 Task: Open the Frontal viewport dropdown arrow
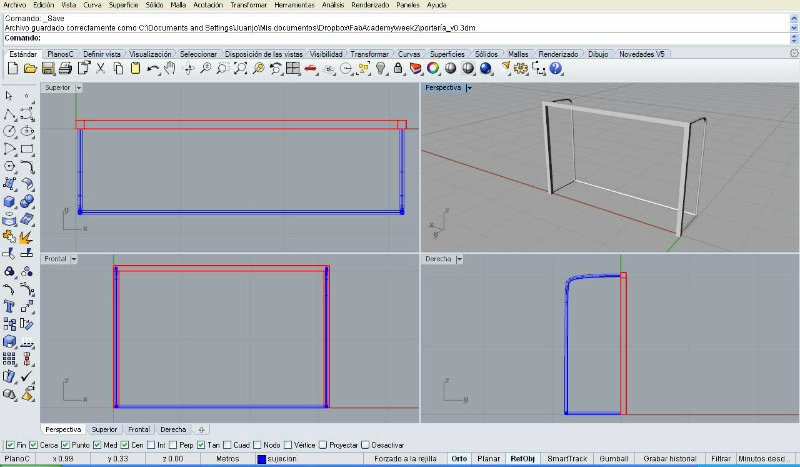(x=73, y=259)
